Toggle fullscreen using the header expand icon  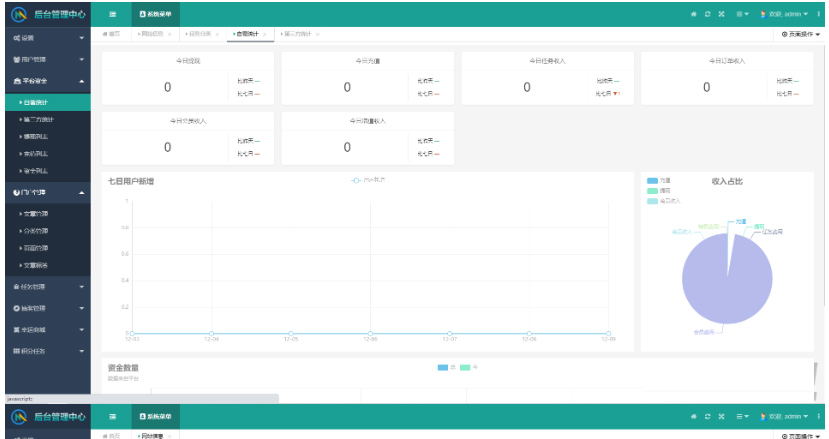722,14
